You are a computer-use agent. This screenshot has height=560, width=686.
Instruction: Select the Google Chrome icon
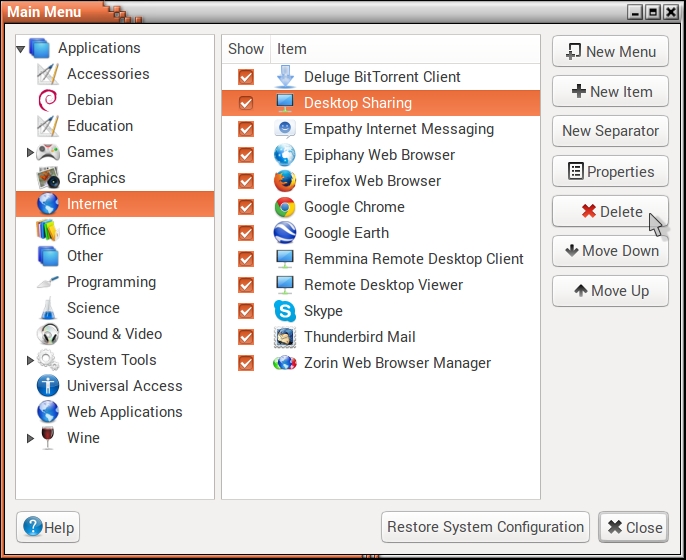pyautogui.click(x=285, y=207)
